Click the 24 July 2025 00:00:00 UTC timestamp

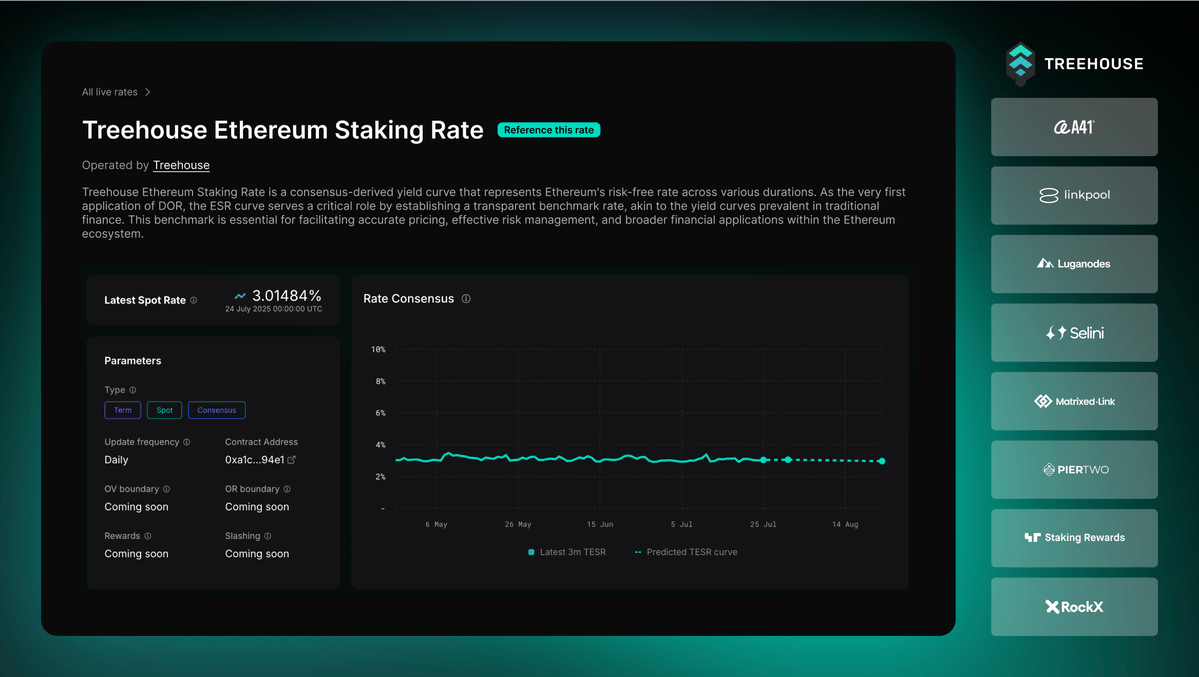click(x=274, y=309)
